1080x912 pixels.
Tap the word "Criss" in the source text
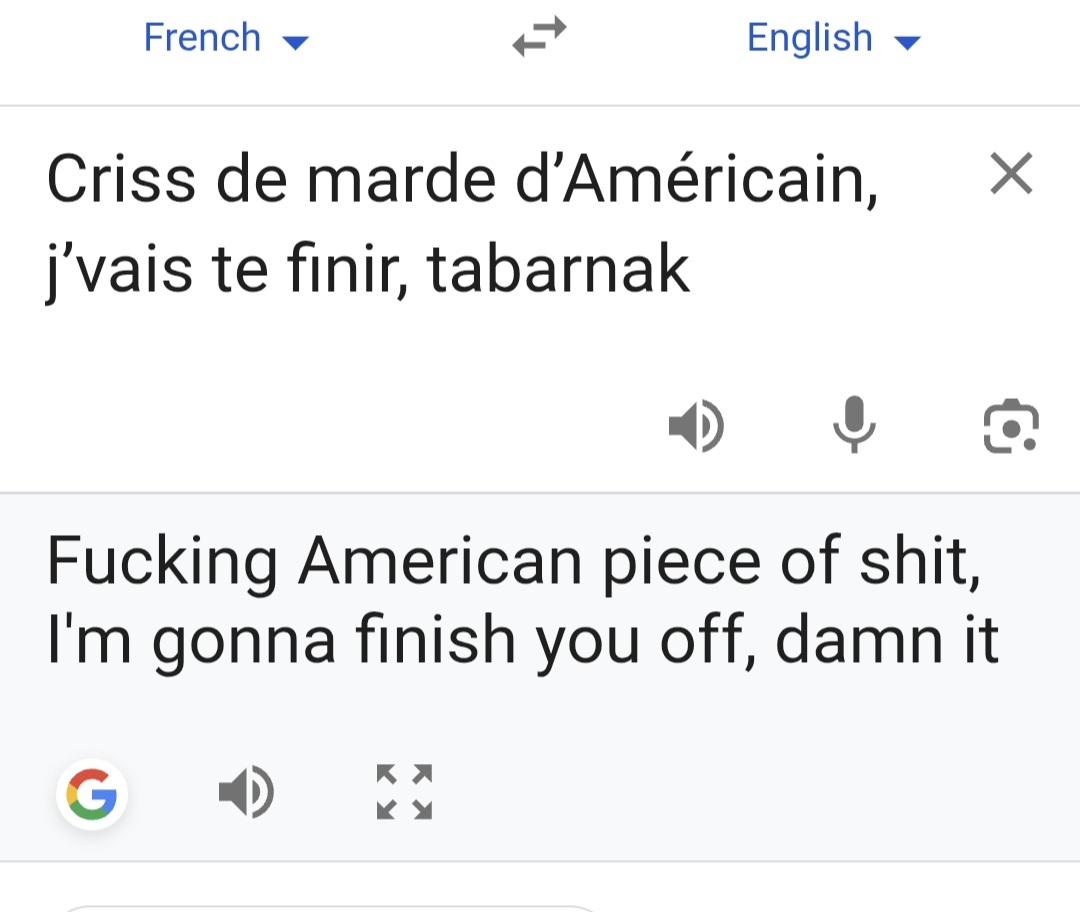[x=122, y=180]
